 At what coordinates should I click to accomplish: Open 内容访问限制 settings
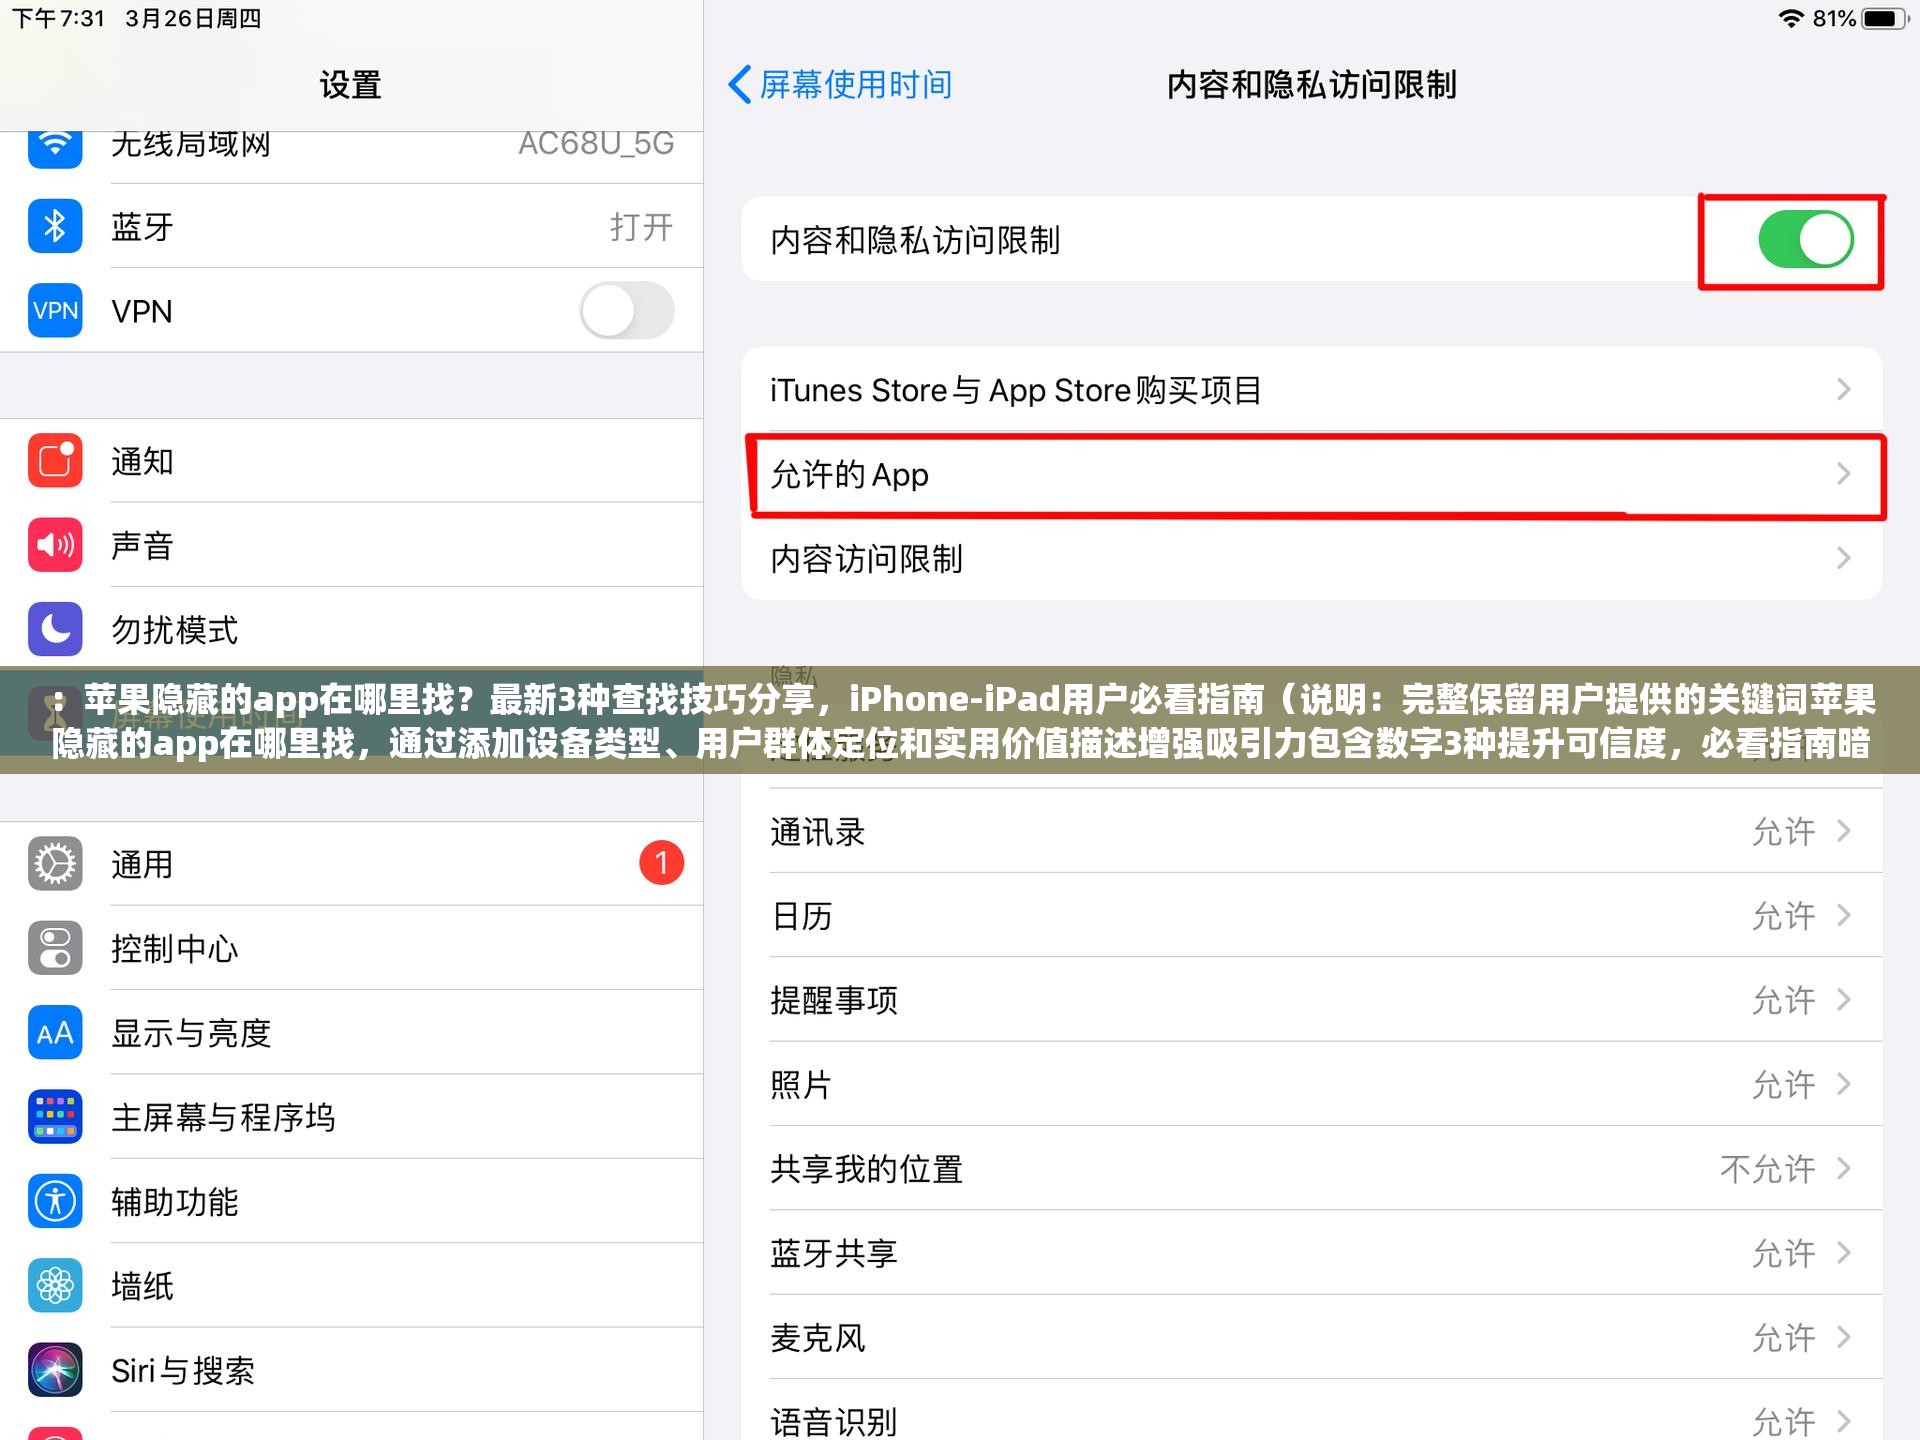click(x=1312, y=558)
